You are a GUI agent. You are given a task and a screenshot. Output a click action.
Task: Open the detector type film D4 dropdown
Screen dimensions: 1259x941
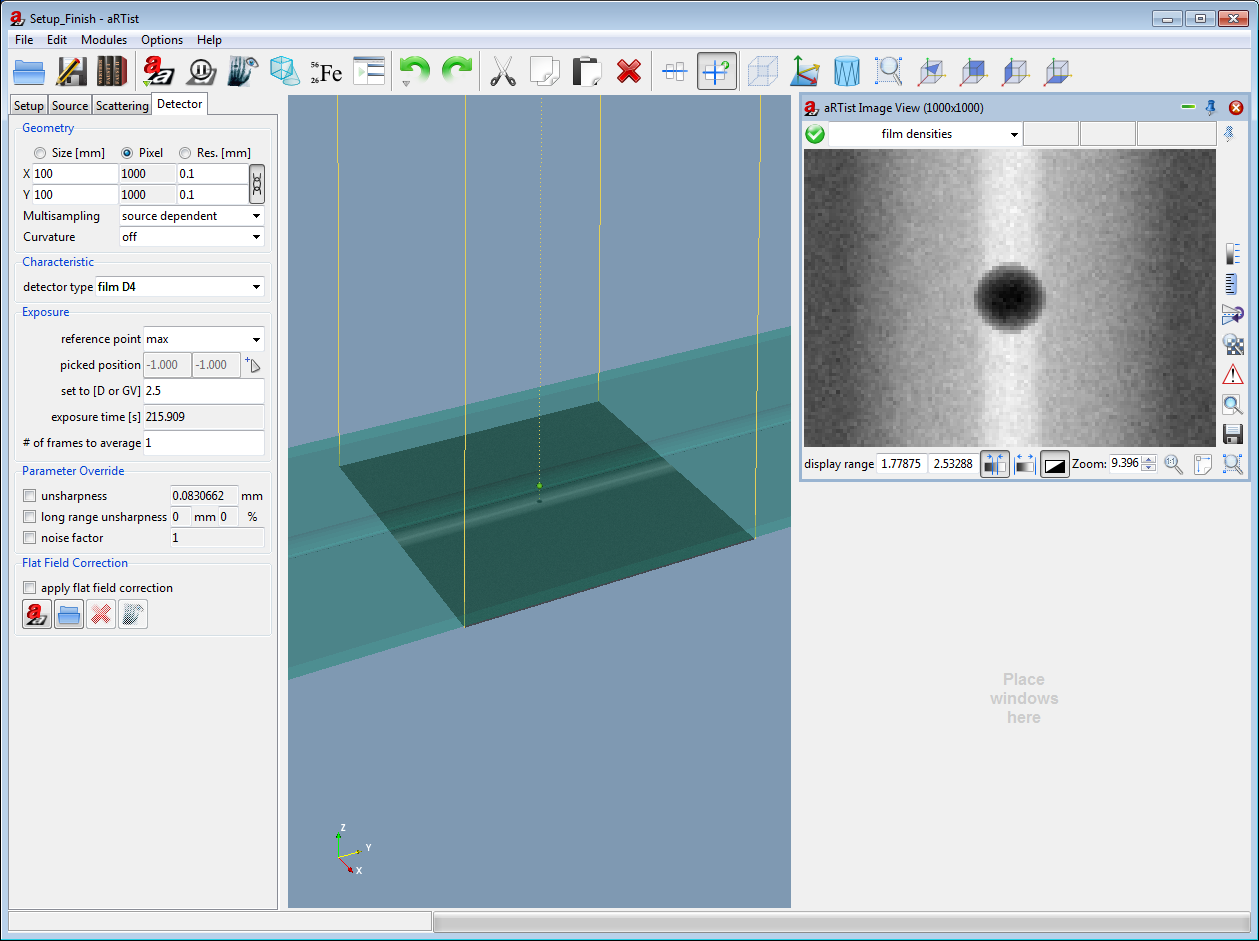click(180, 287)
